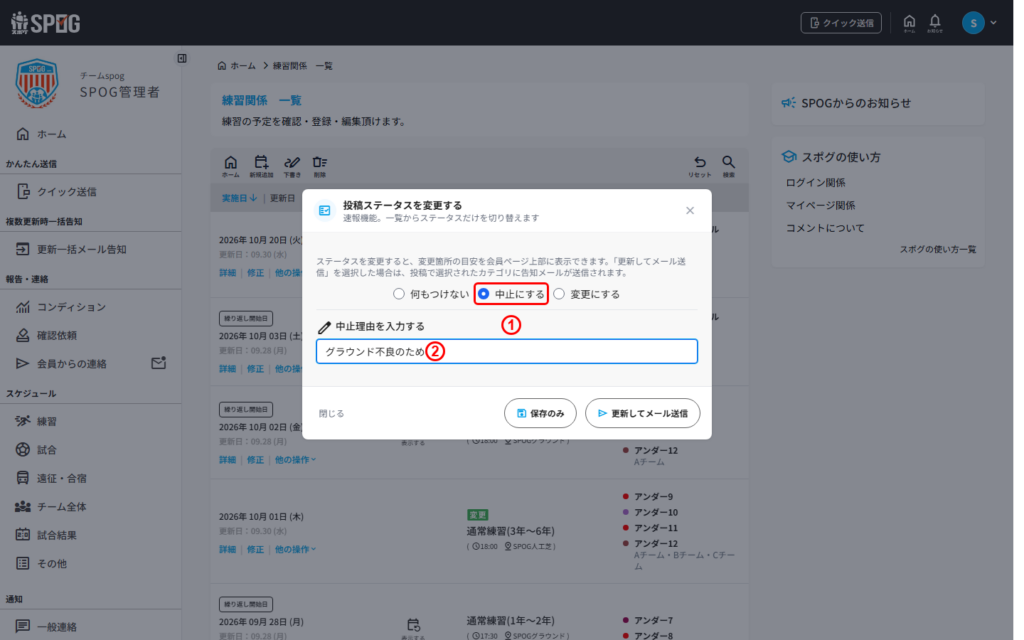Open ログイン関係 help link
Viewport: 1024px width, 640px height.
(x=816, y=183)
